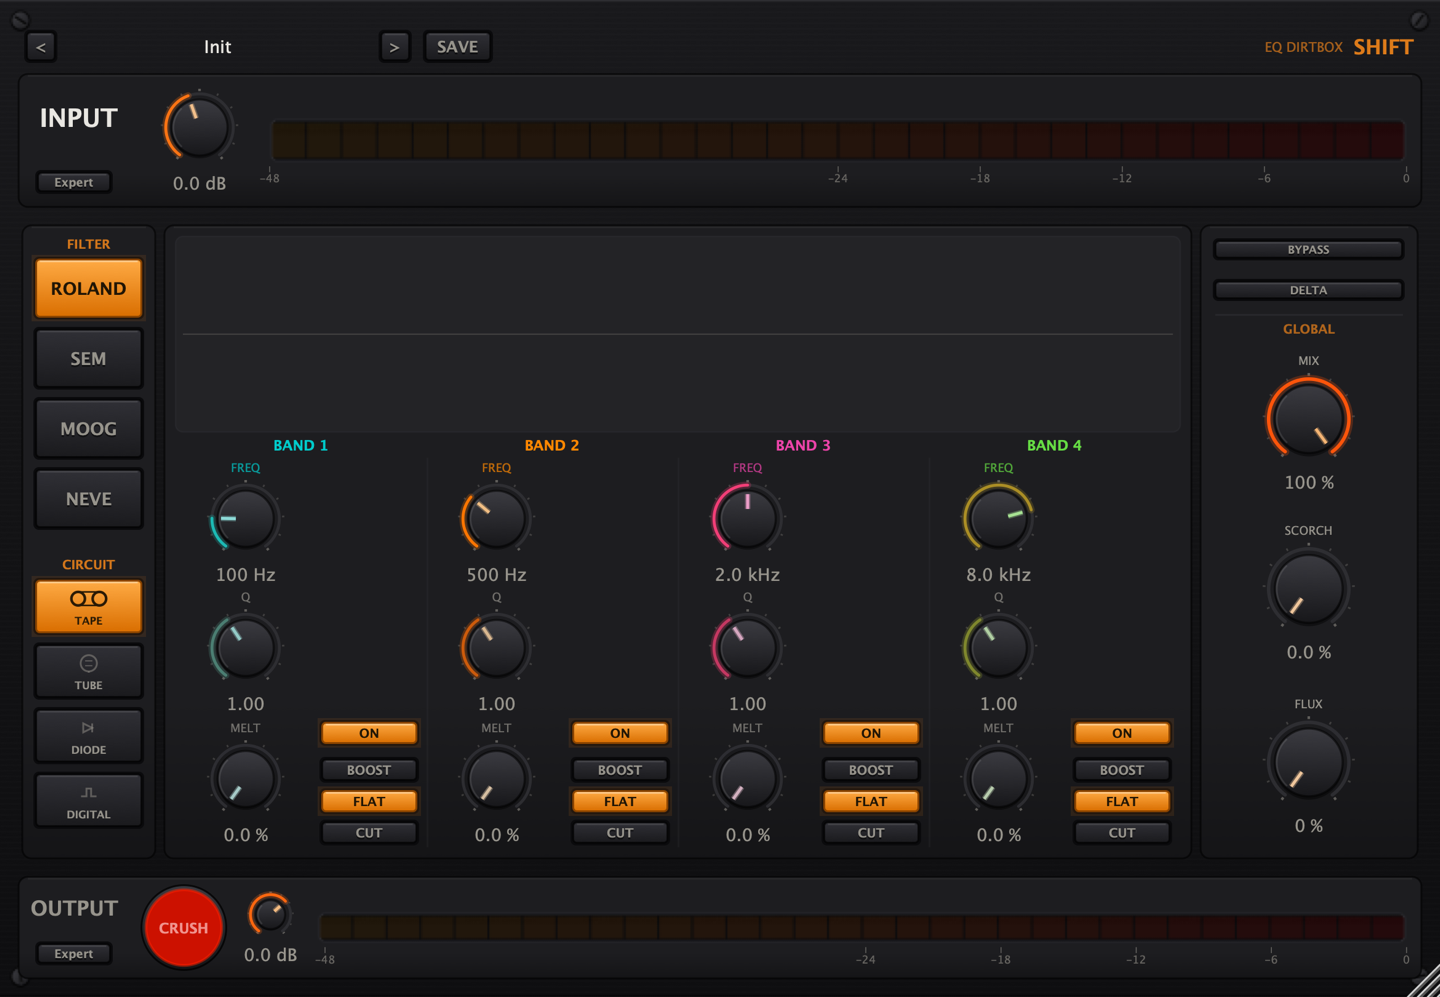Click Band 2 MELT knob
Image resolution: width=1440 pixels, height=997 pixels.
(x=496, y=778)
